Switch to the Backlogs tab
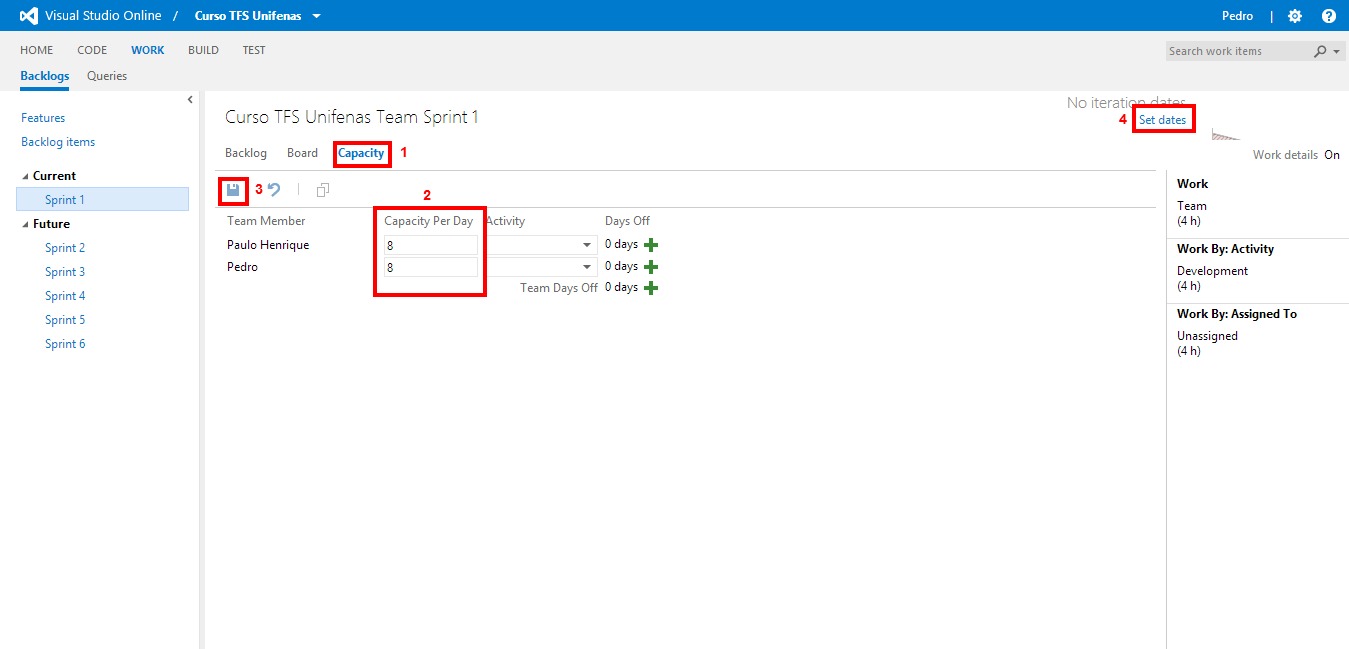Image resolution: width=1349 pixels, height=649 pixels. click(x=45, y=76)
